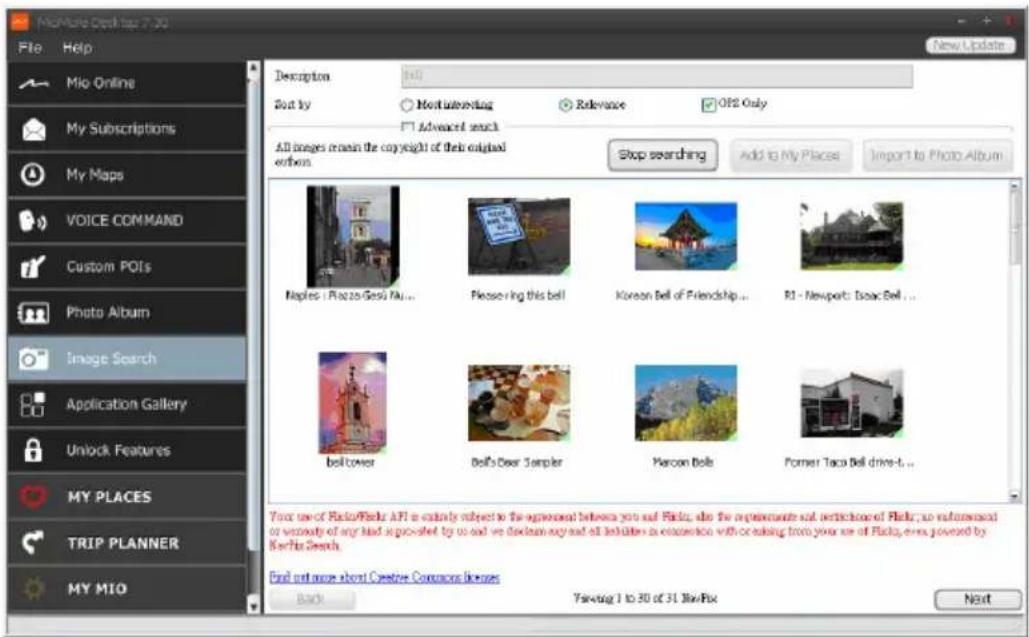This screenshot has width=1029, height=637.
Task: Click the Back page button
Action: pyautogui.click(x=312, y=599)
